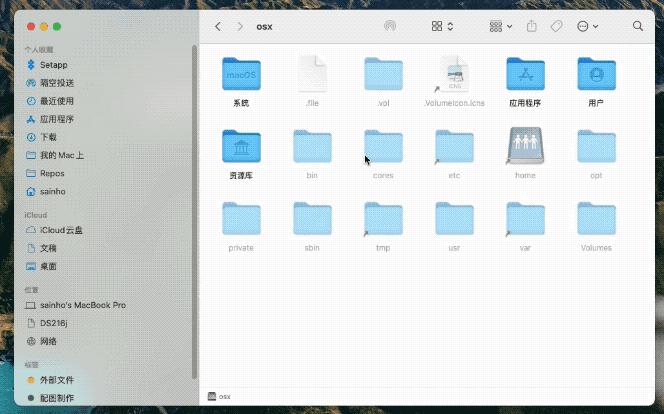Select iCloud云盘 in the sidebar
The image size is (664, 414).
point(61,230)
